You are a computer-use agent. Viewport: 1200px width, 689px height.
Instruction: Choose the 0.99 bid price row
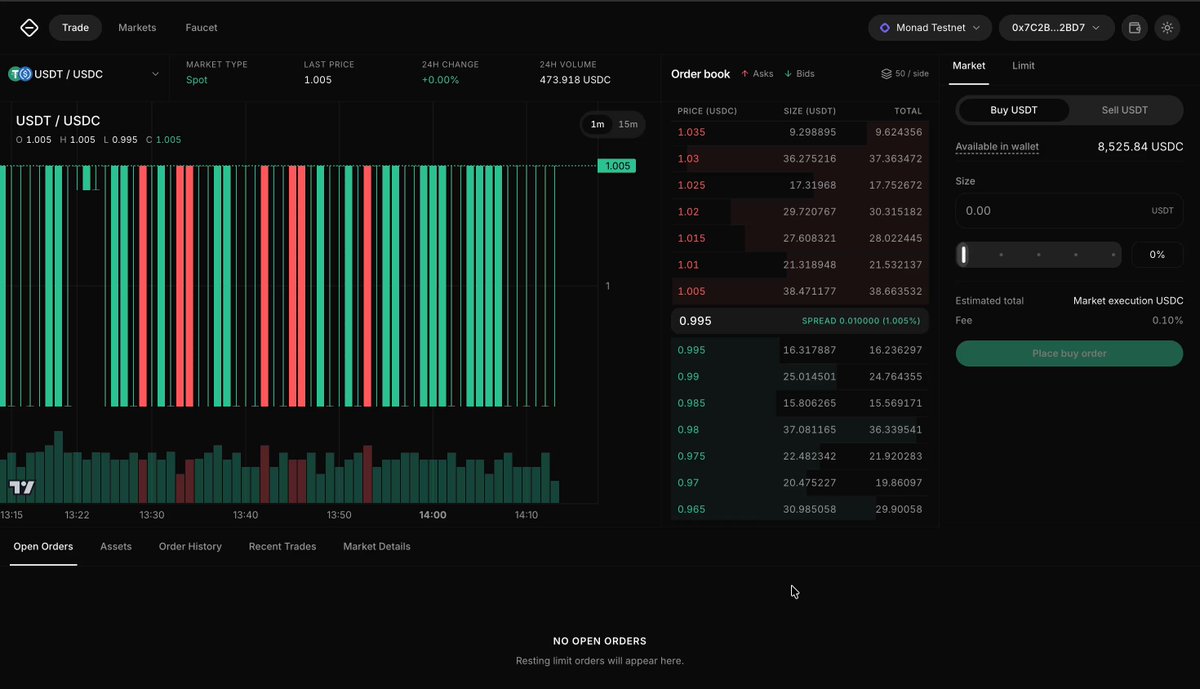coord(799,377)
